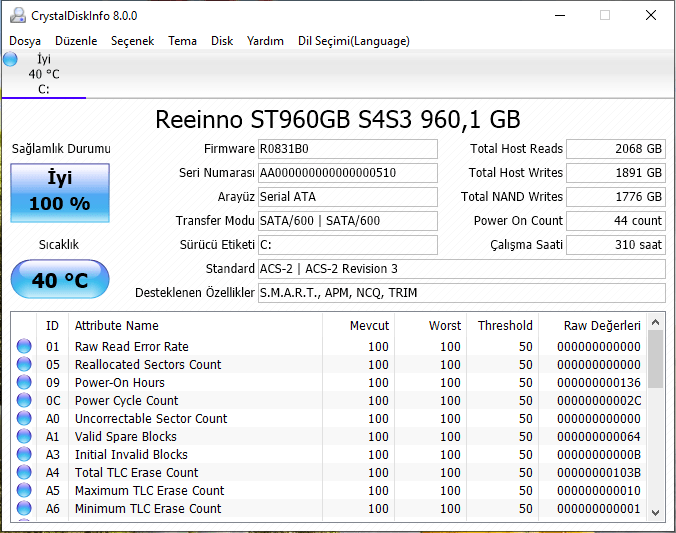Click status orb beside Total TLC Erase Count
This screenshot has width=676, height=533.
point(24,473)
